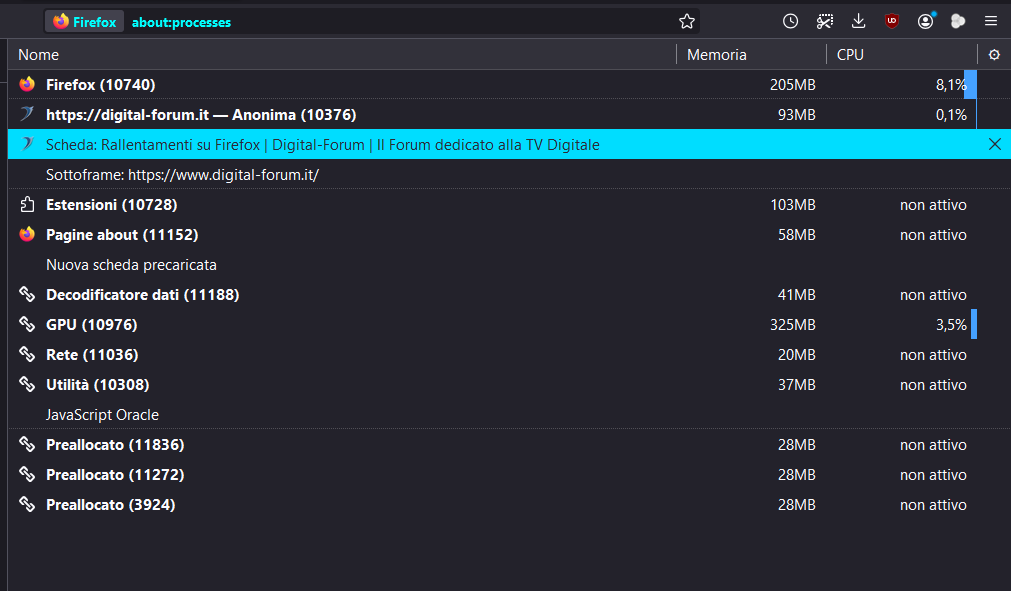Close the Rallentamenti su Firefox tab row
The height and width of the screenshot is (591, 1011).
[995, 144]
